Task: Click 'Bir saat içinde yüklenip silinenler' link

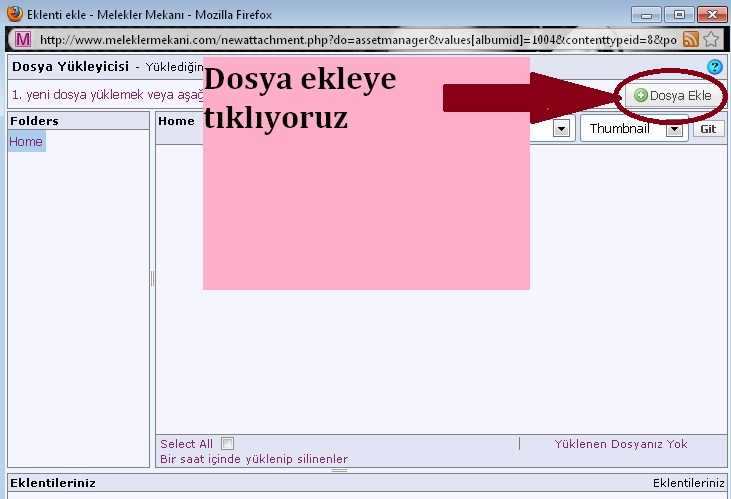Action: coord(254,459)
